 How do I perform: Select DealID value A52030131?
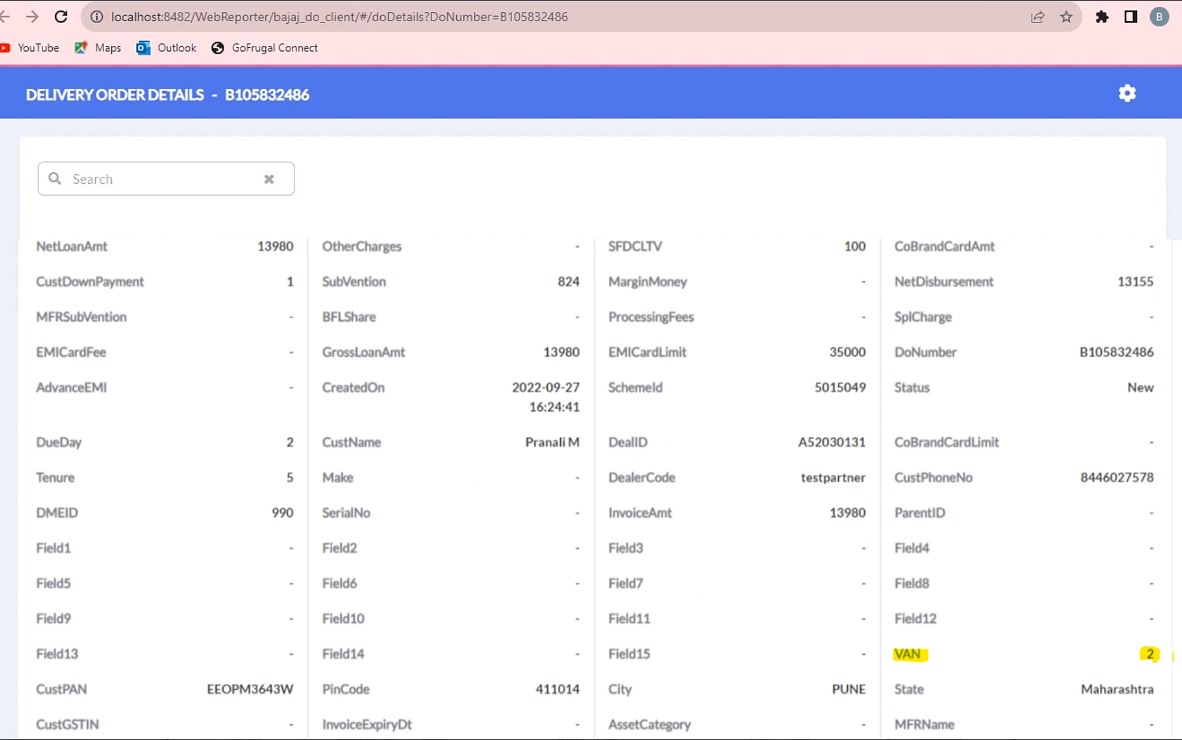(x=831, y=442)
